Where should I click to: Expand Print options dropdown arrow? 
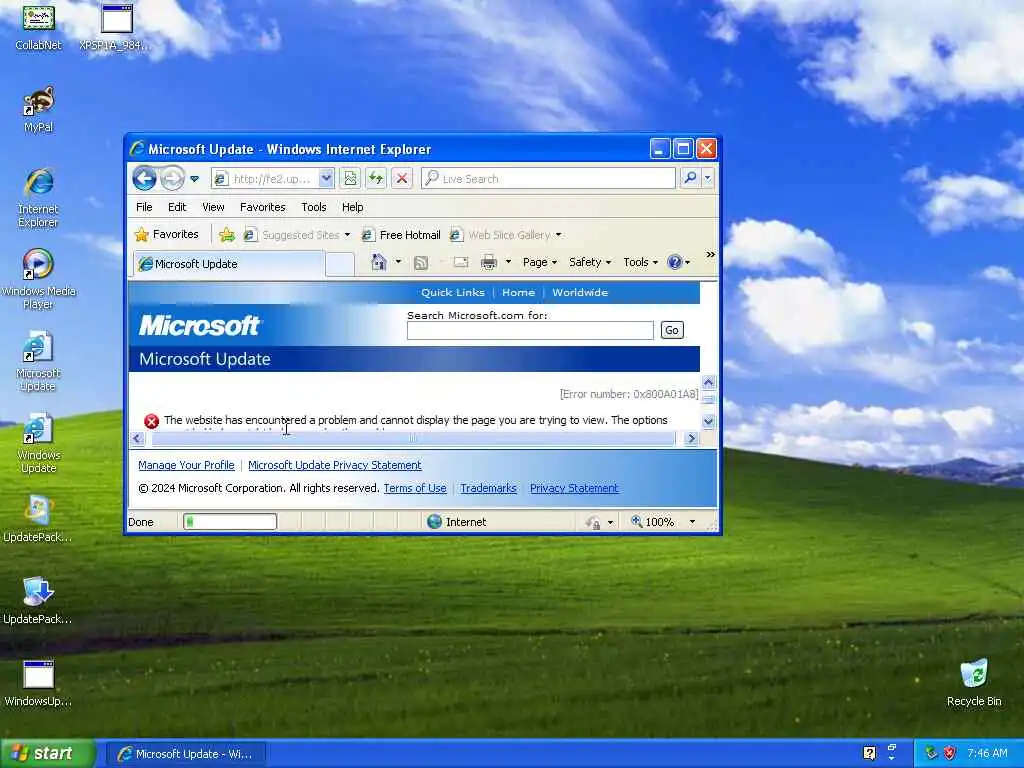(x=508, y=262)
